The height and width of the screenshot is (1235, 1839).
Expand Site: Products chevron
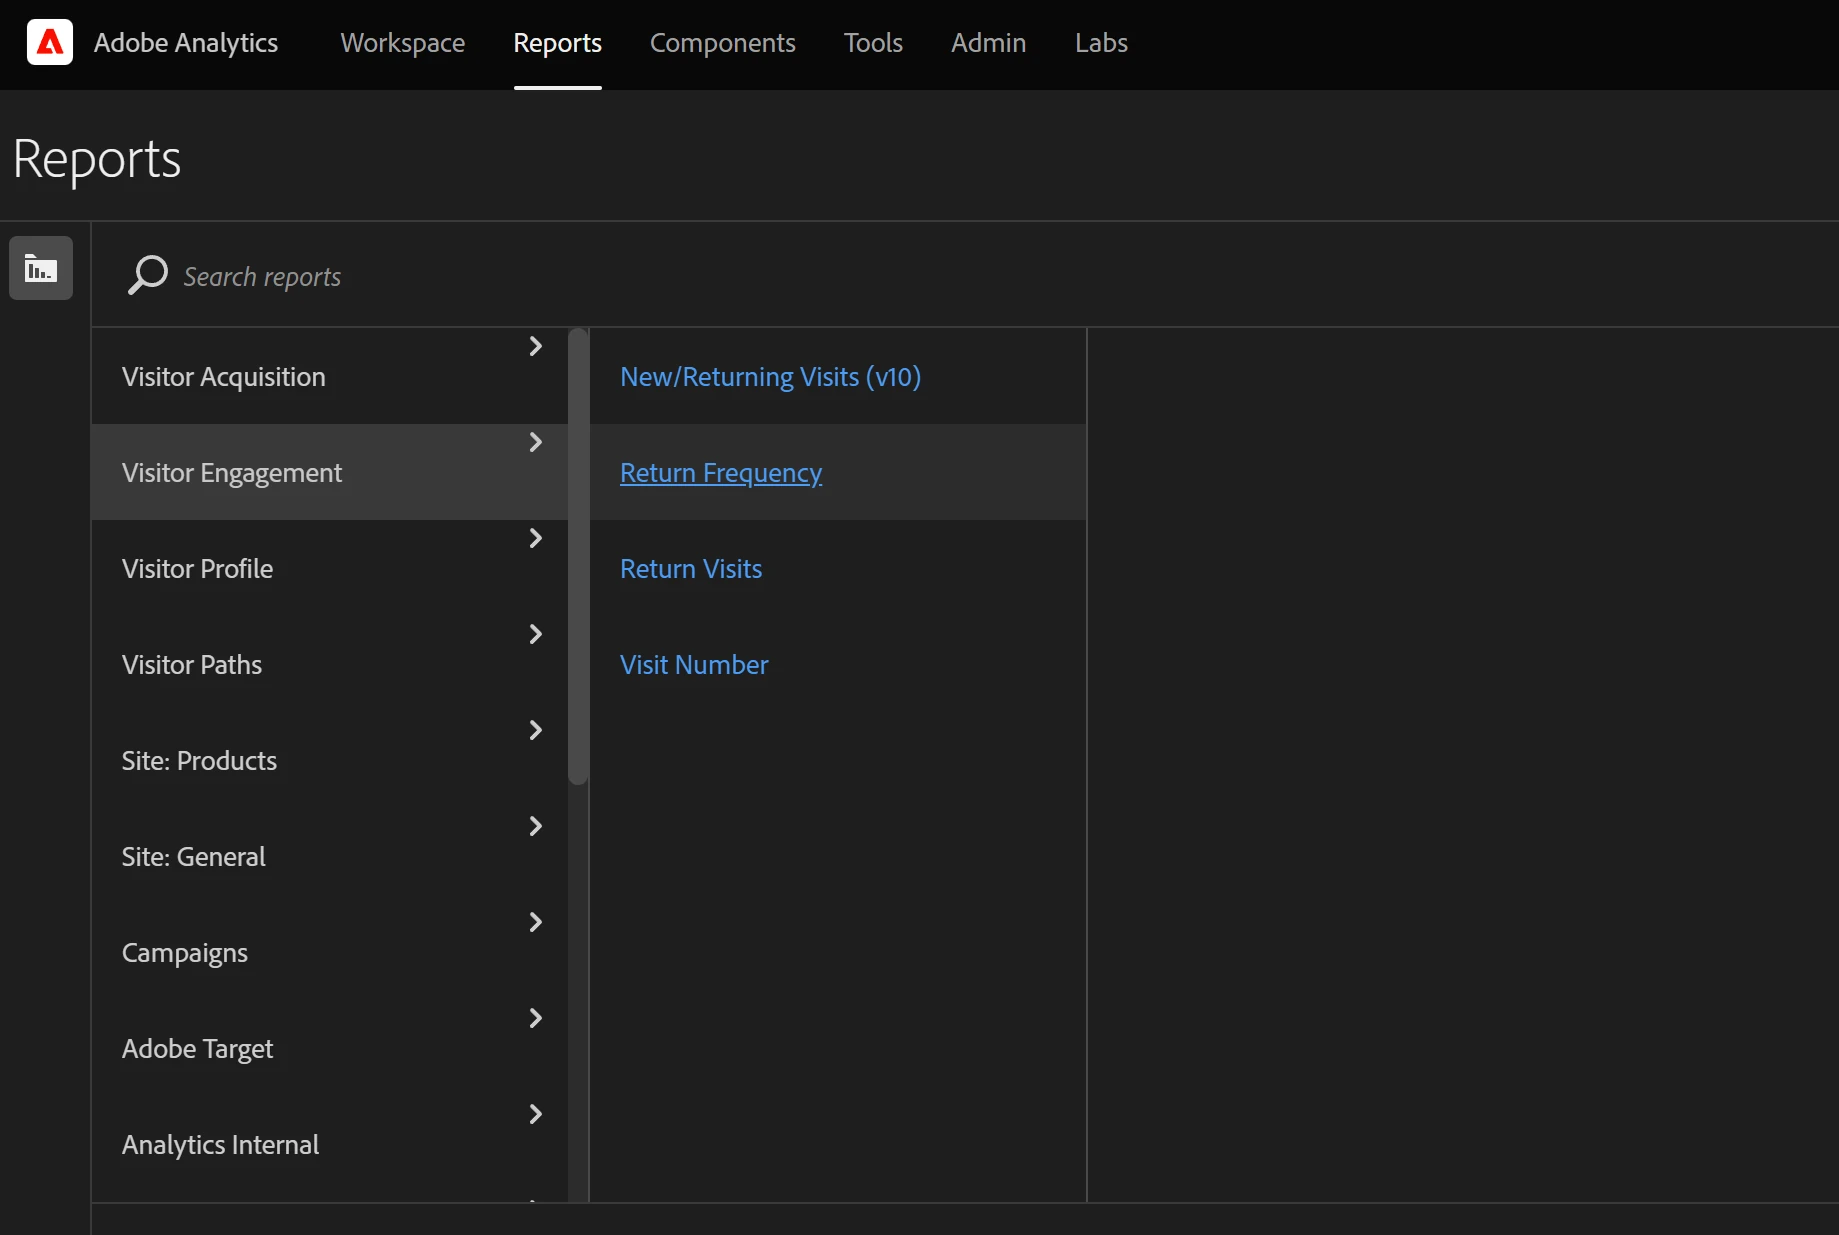click(536, 730)
